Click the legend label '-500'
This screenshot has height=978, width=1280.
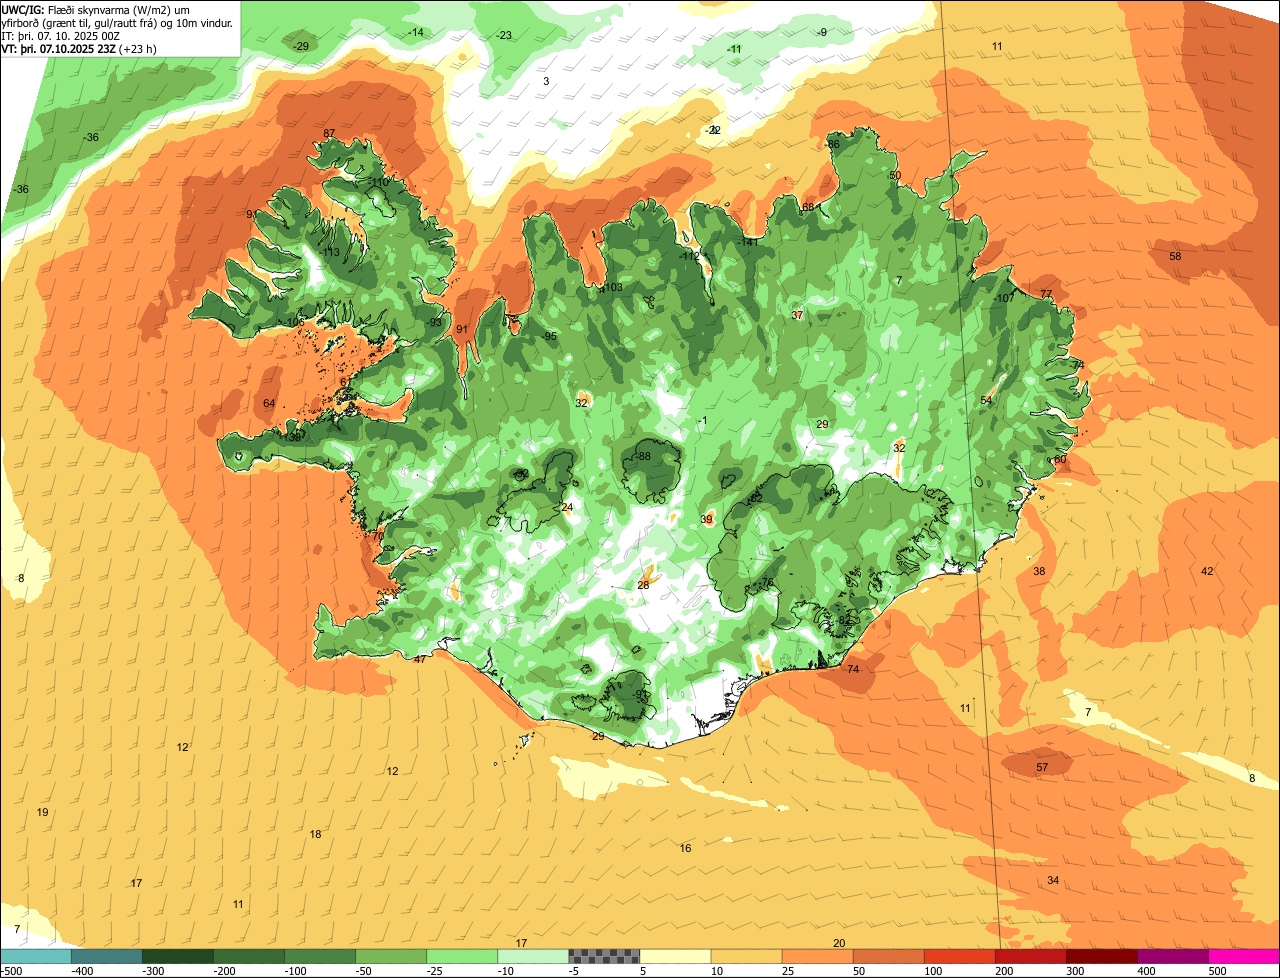[x=11, y=970]
